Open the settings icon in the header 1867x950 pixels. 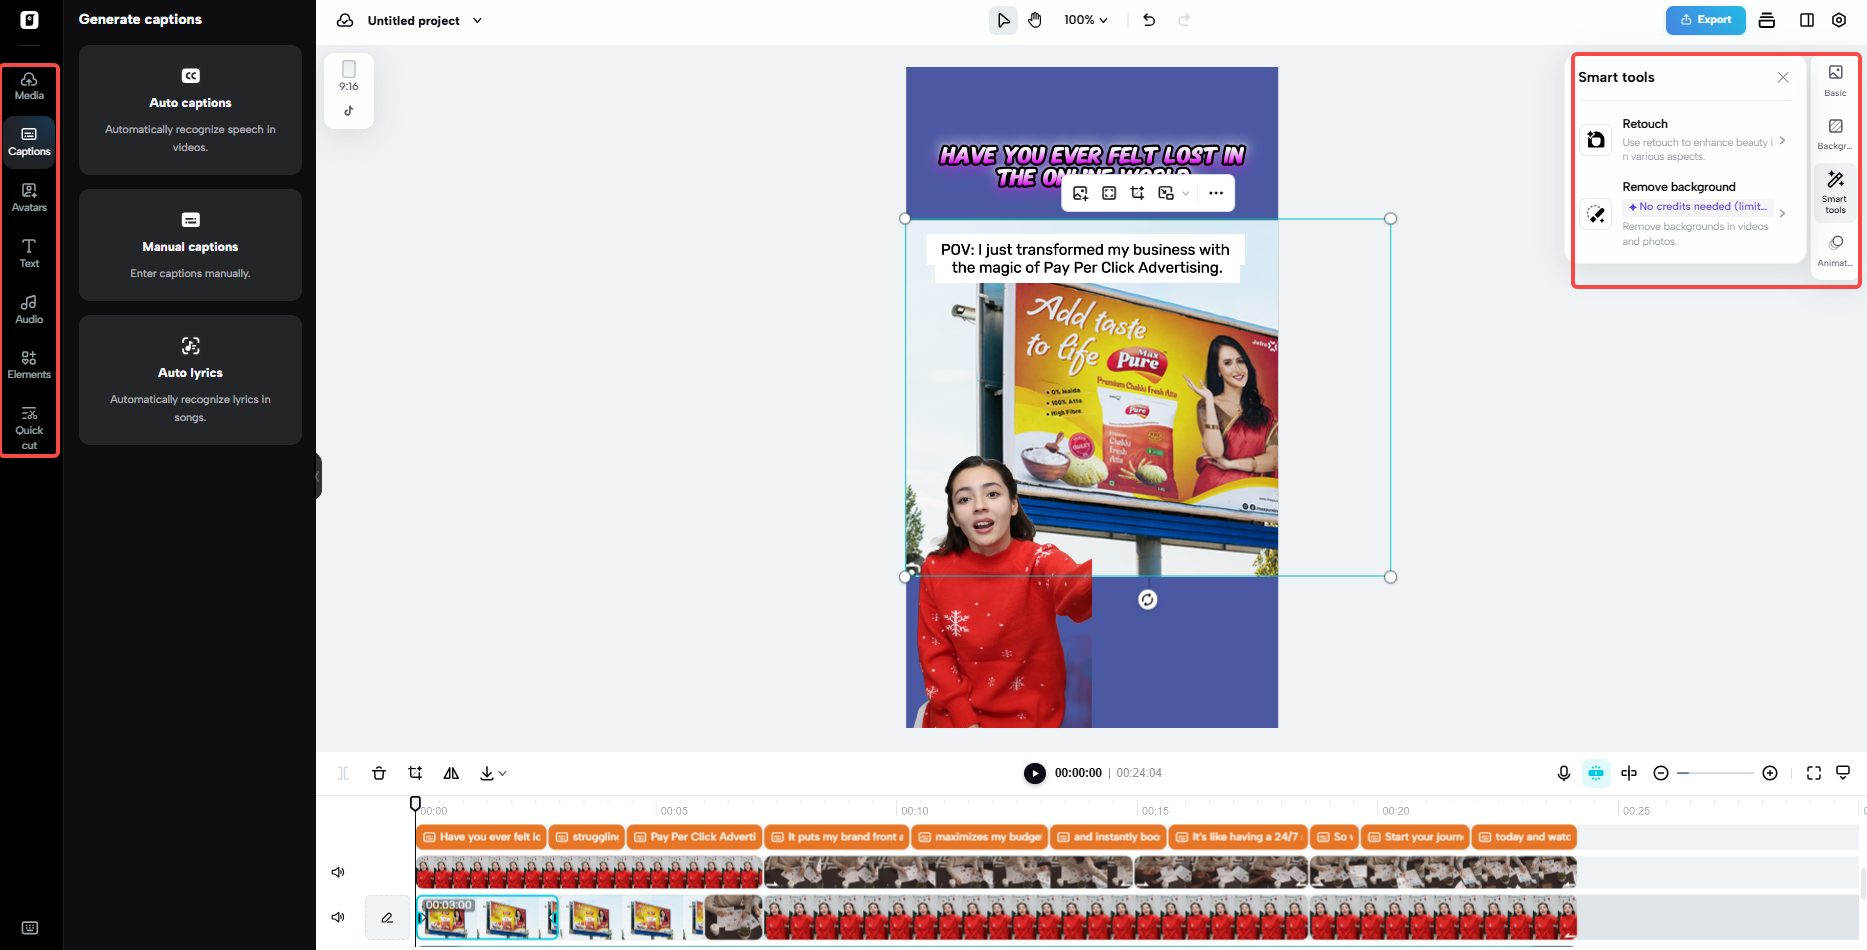pos(1839,20)
